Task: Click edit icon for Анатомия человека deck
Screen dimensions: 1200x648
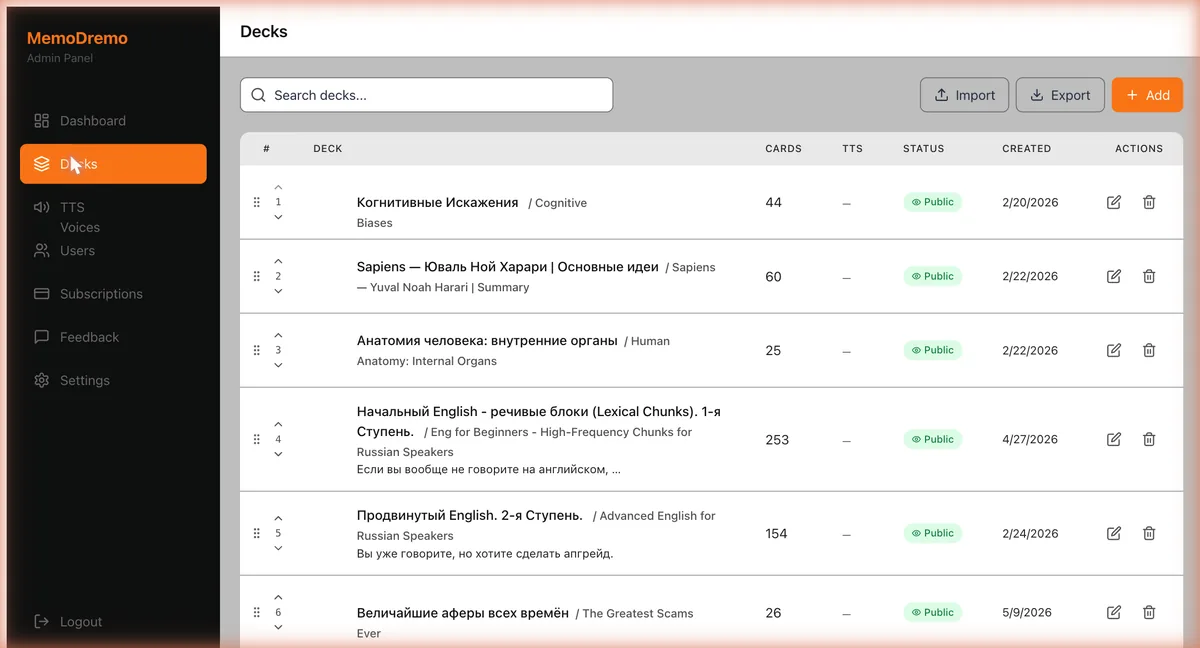Action: (x=1114, y=350)
